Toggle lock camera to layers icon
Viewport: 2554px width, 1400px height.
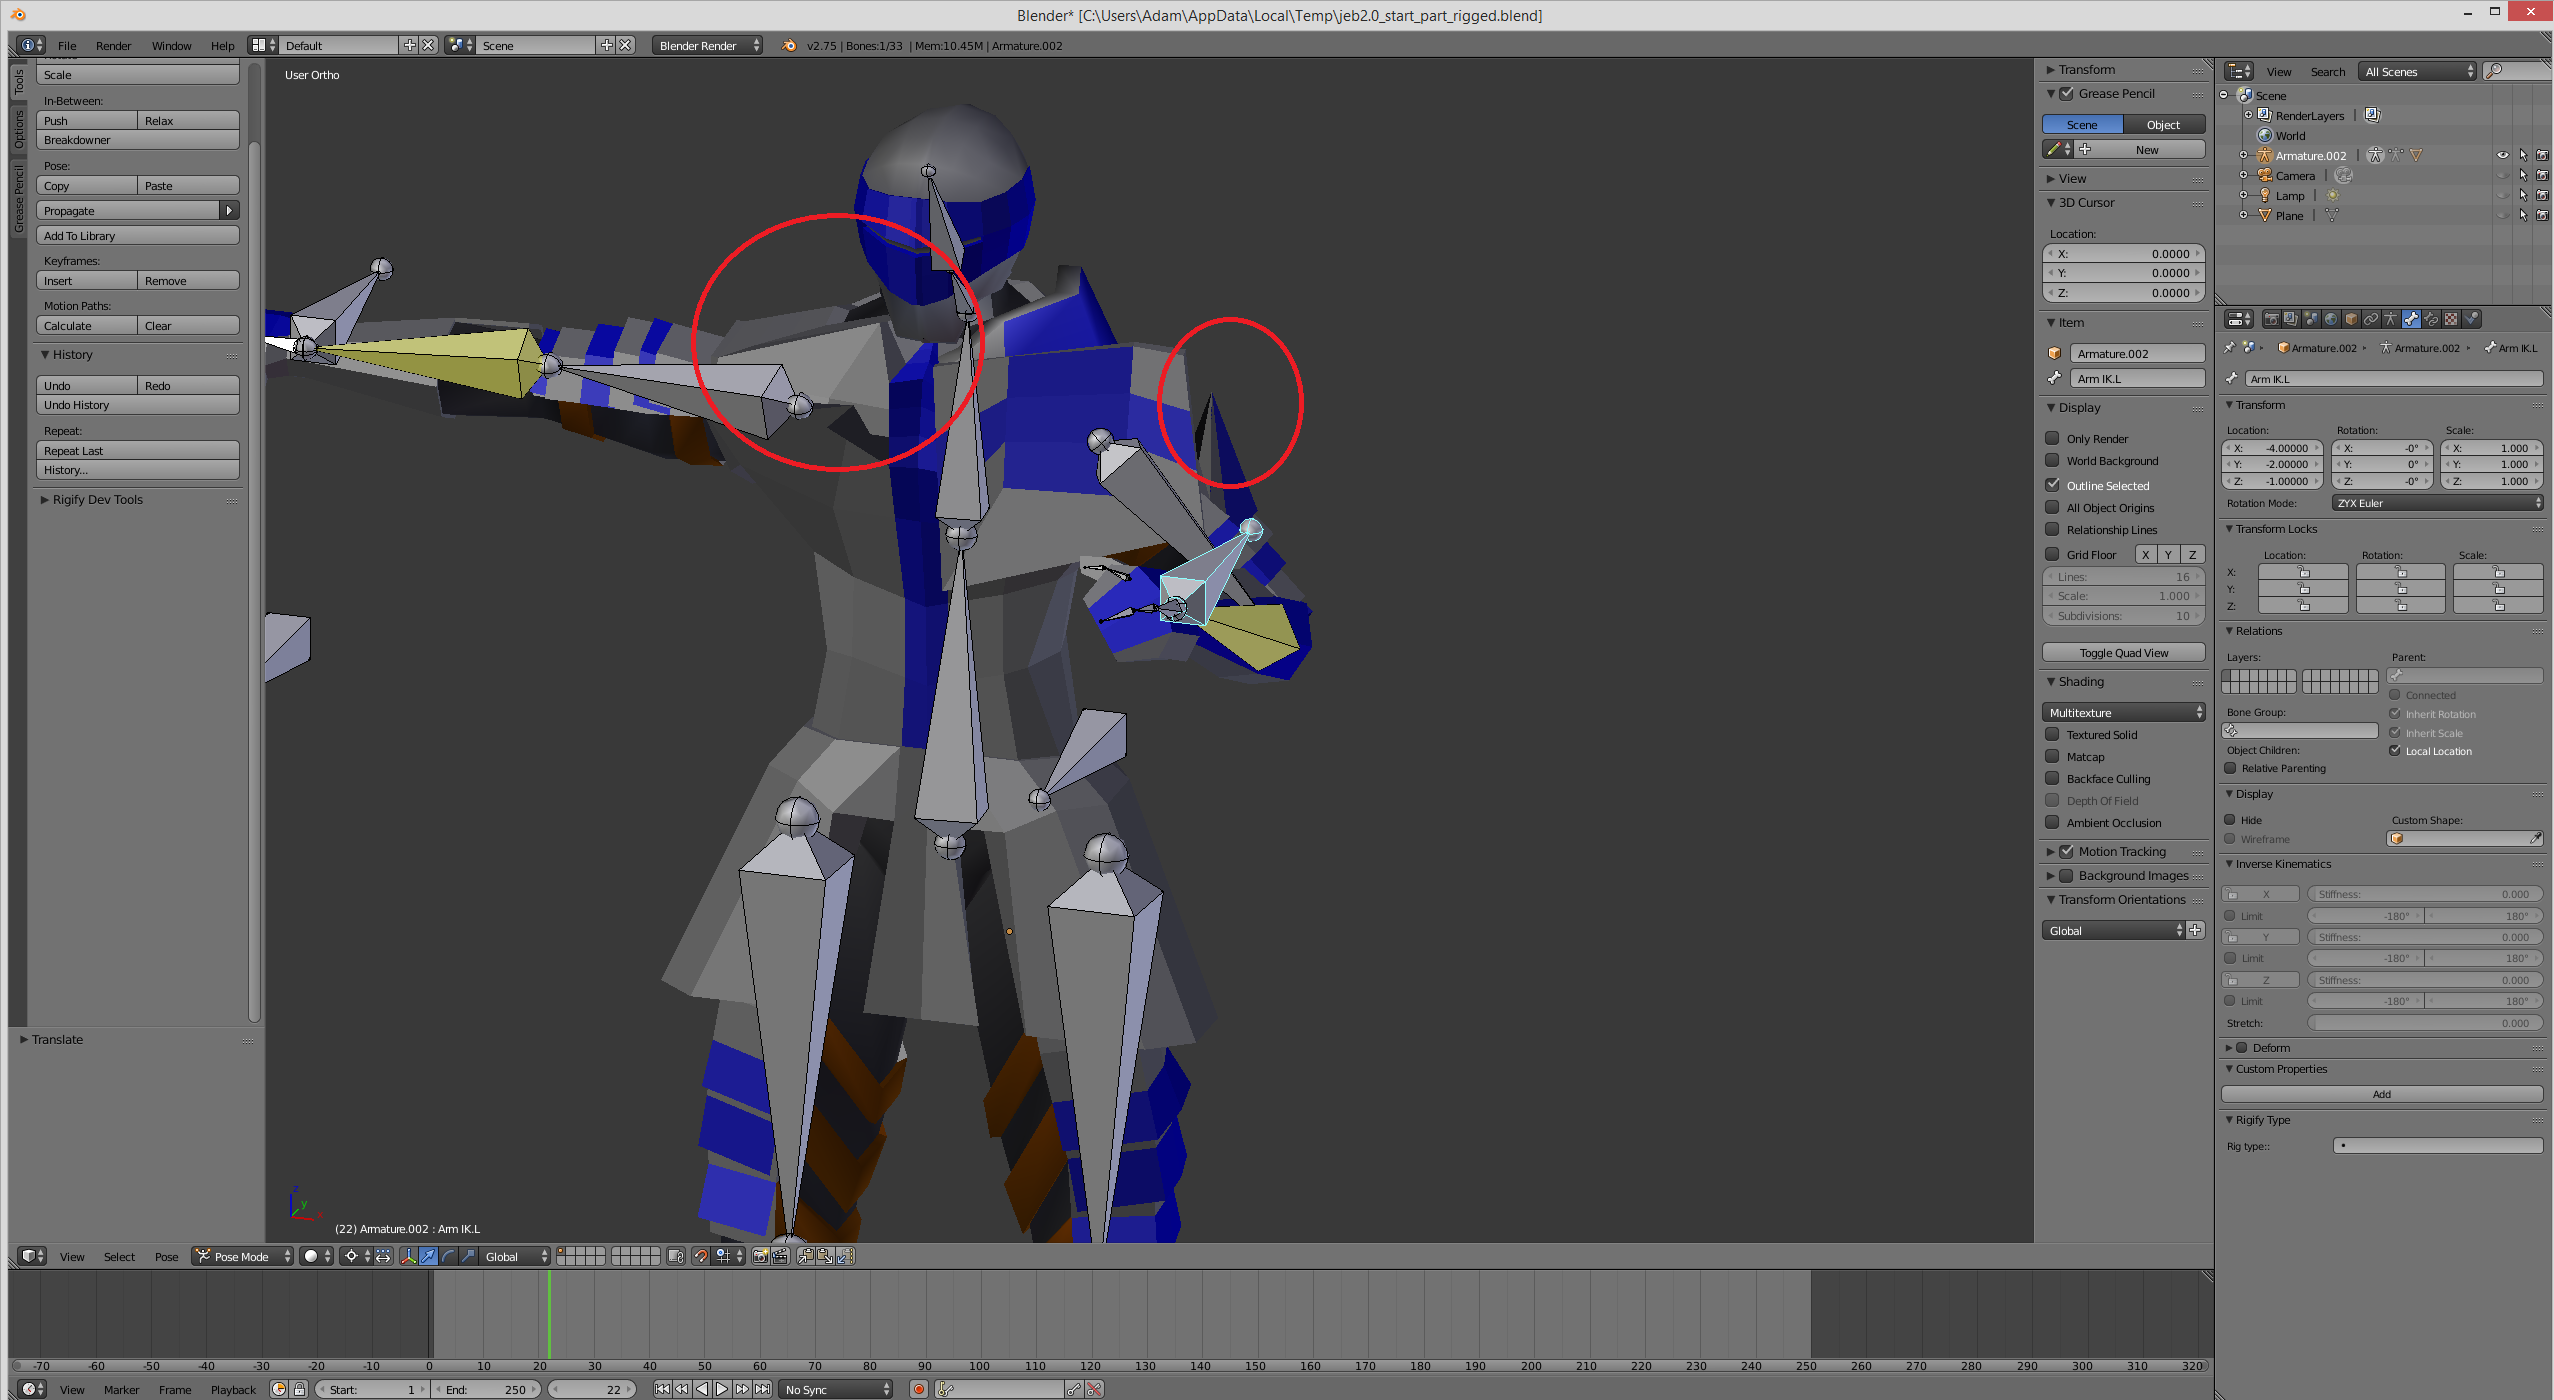click(x=676, y=1256)
